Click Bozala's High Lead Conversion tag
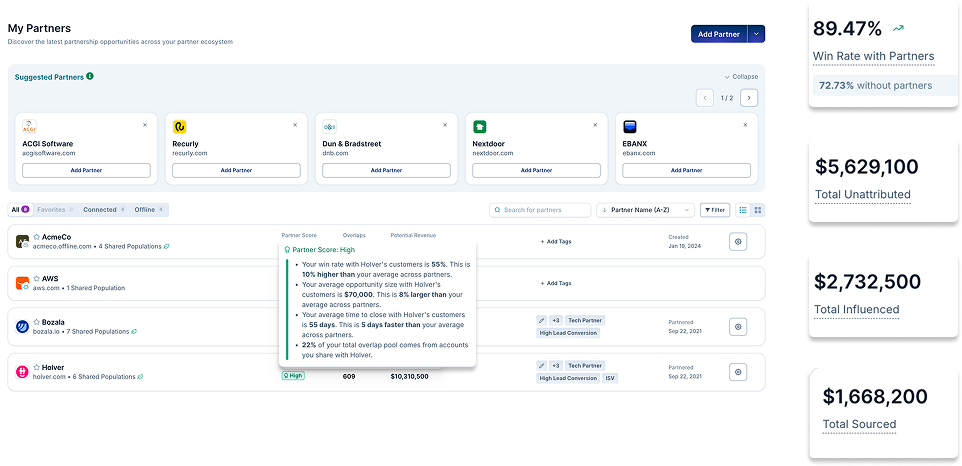This screenshot has width=962, height=466. 568,333
